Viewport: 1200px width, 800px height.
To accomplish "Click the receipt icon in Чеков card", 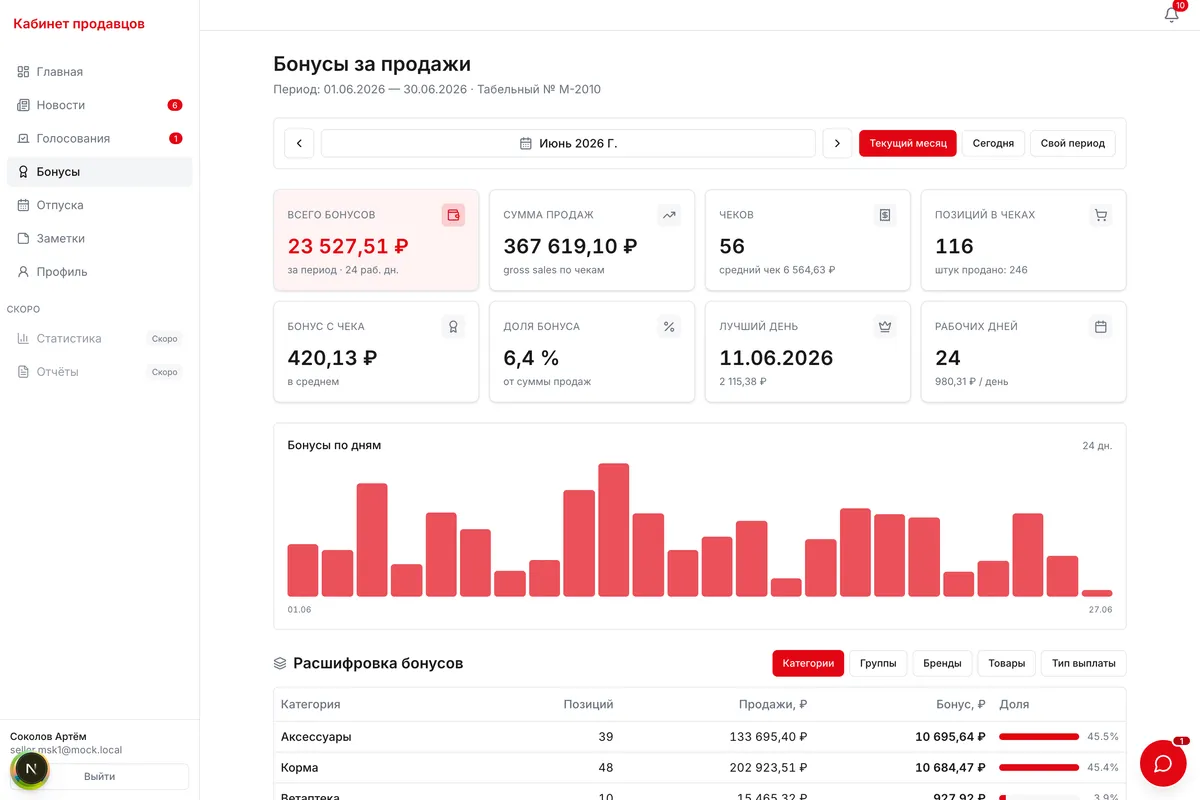I will click(885, 215).
